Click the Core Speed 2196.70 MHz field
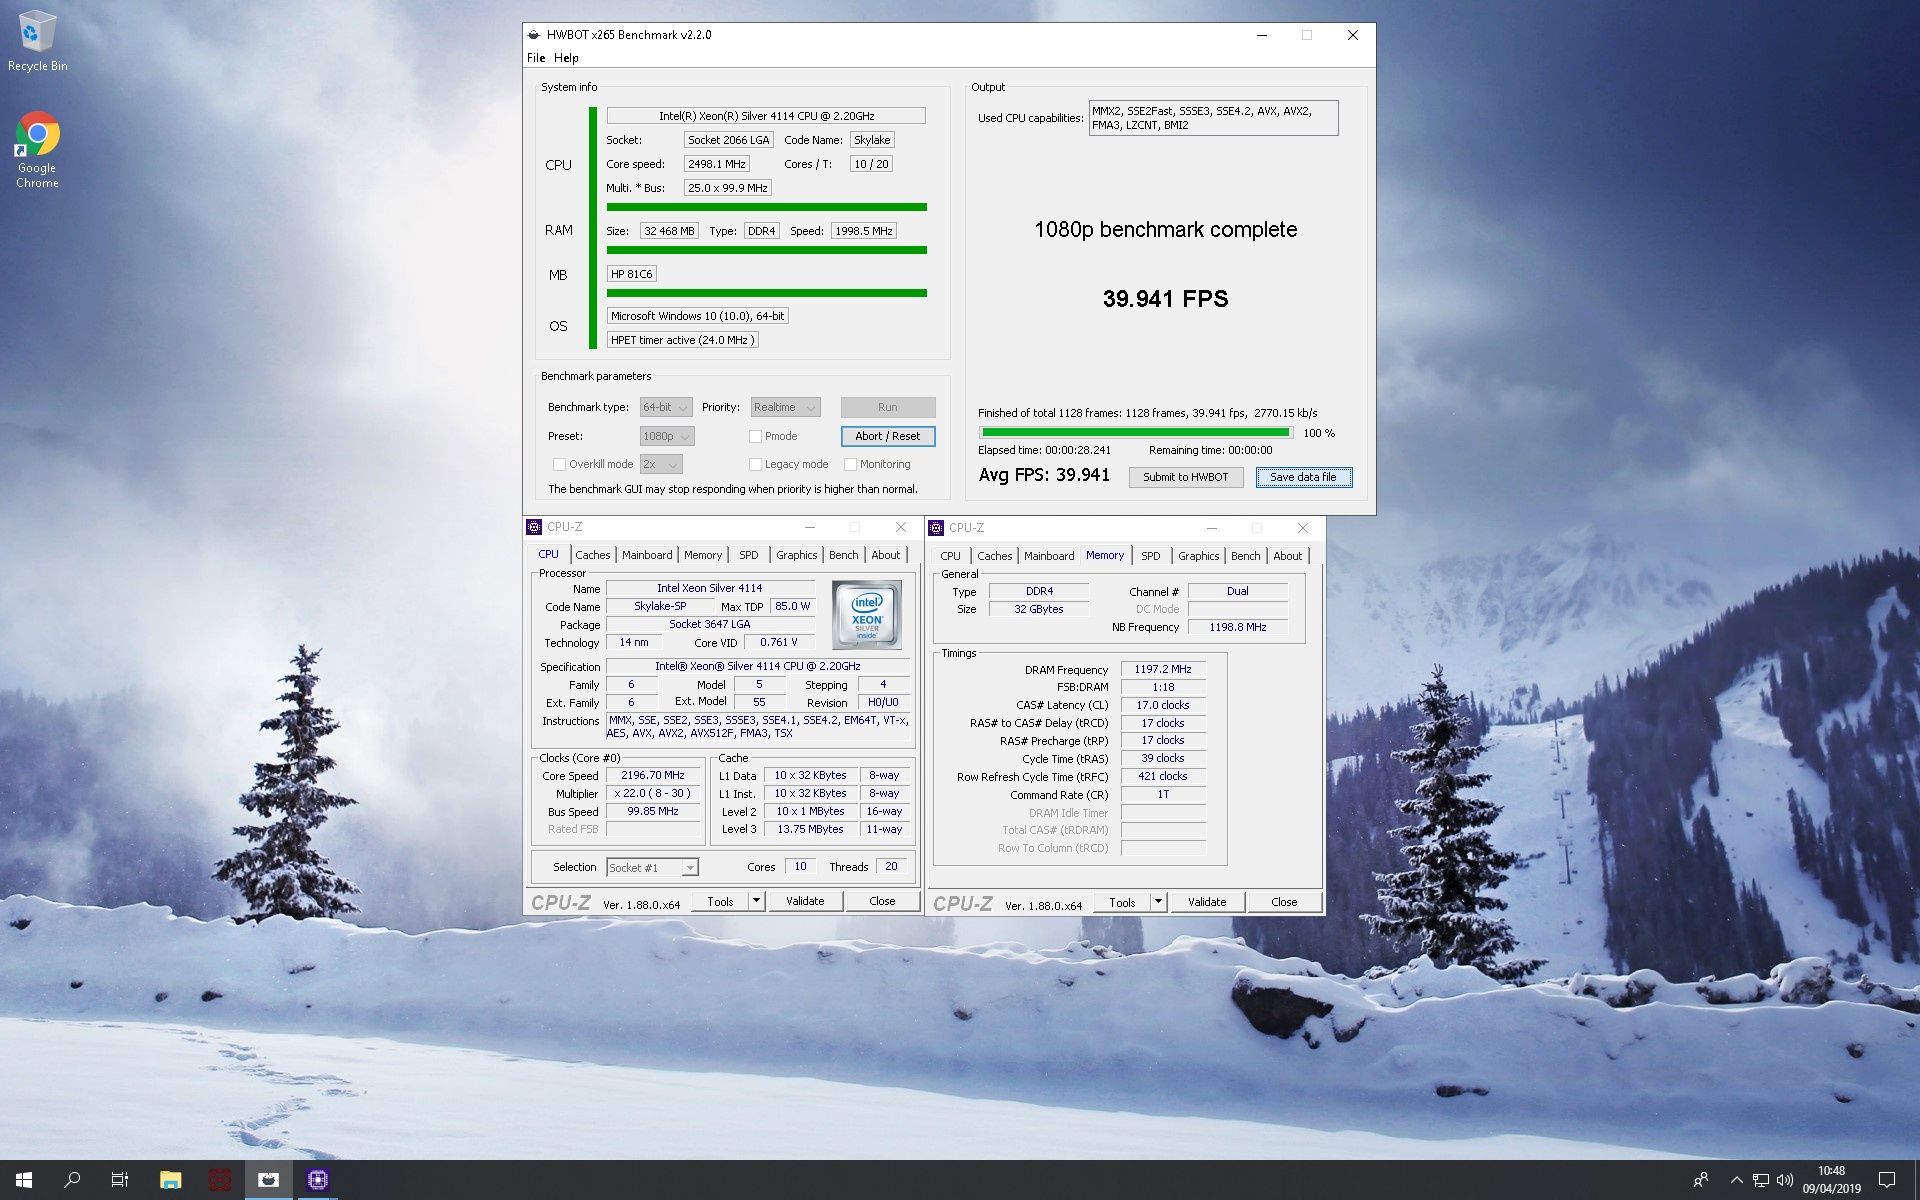1920x1200 pixels. [653, 775]
